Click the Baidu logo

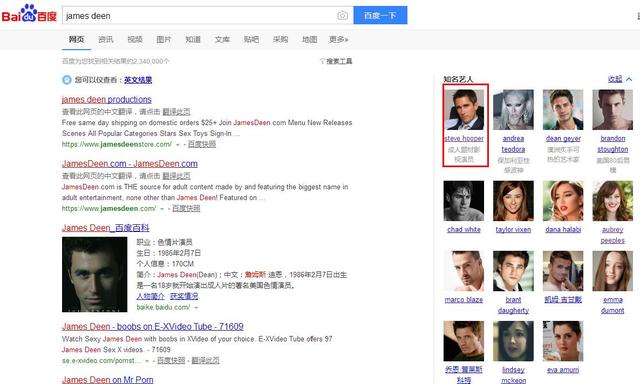pos(29,13)
